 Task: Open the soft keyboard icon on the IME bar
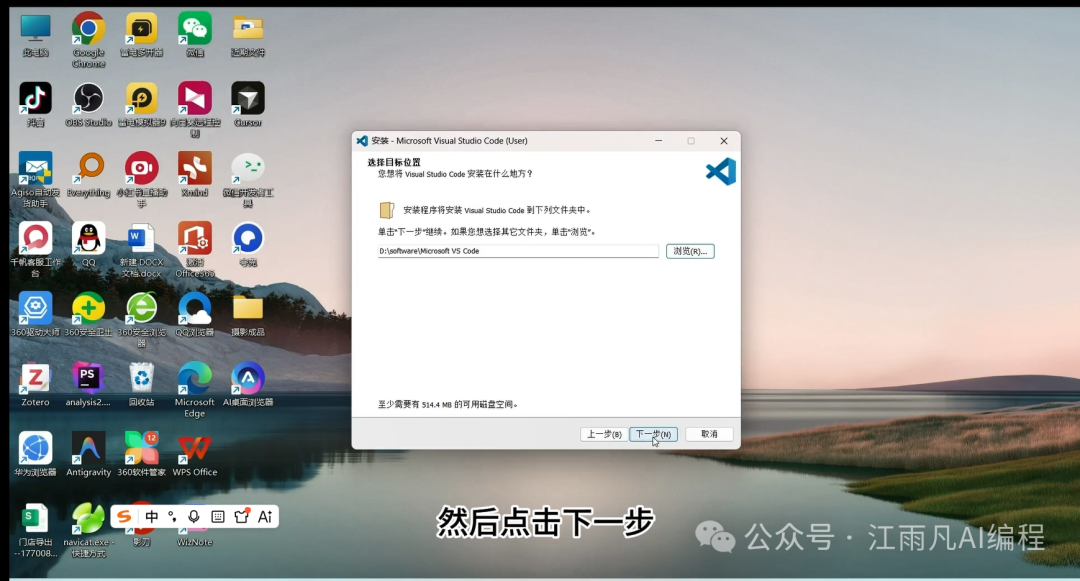click(x=218, y=516)
